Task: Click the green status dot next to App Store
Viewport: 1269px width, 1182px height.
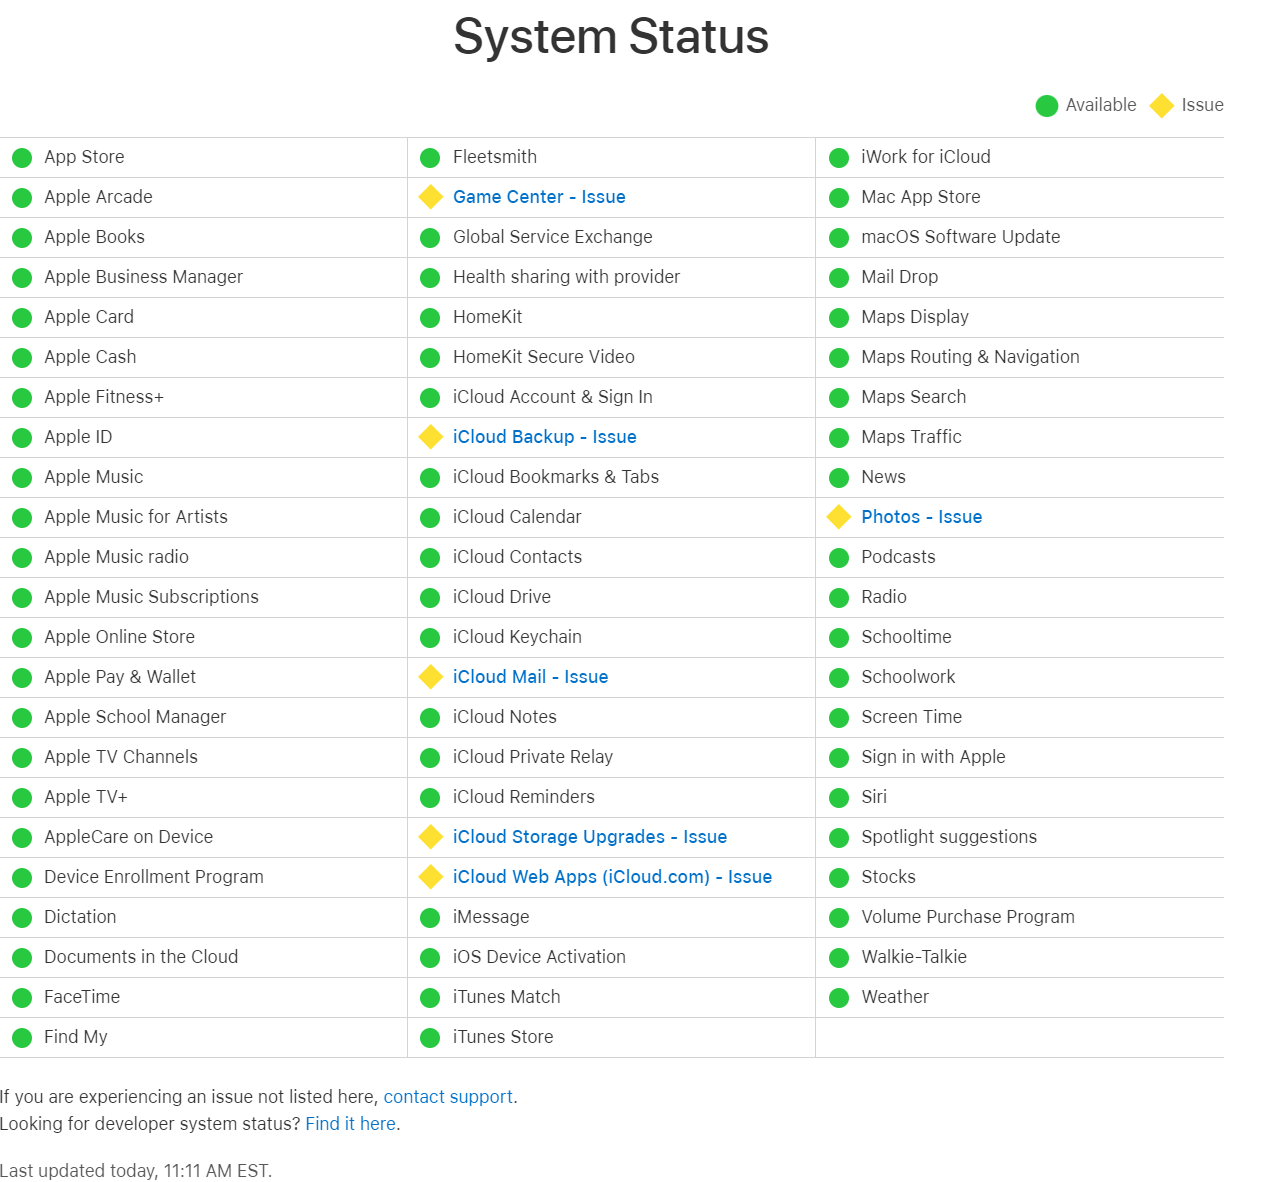Action: pyautogui.click(x=22, y=158)
